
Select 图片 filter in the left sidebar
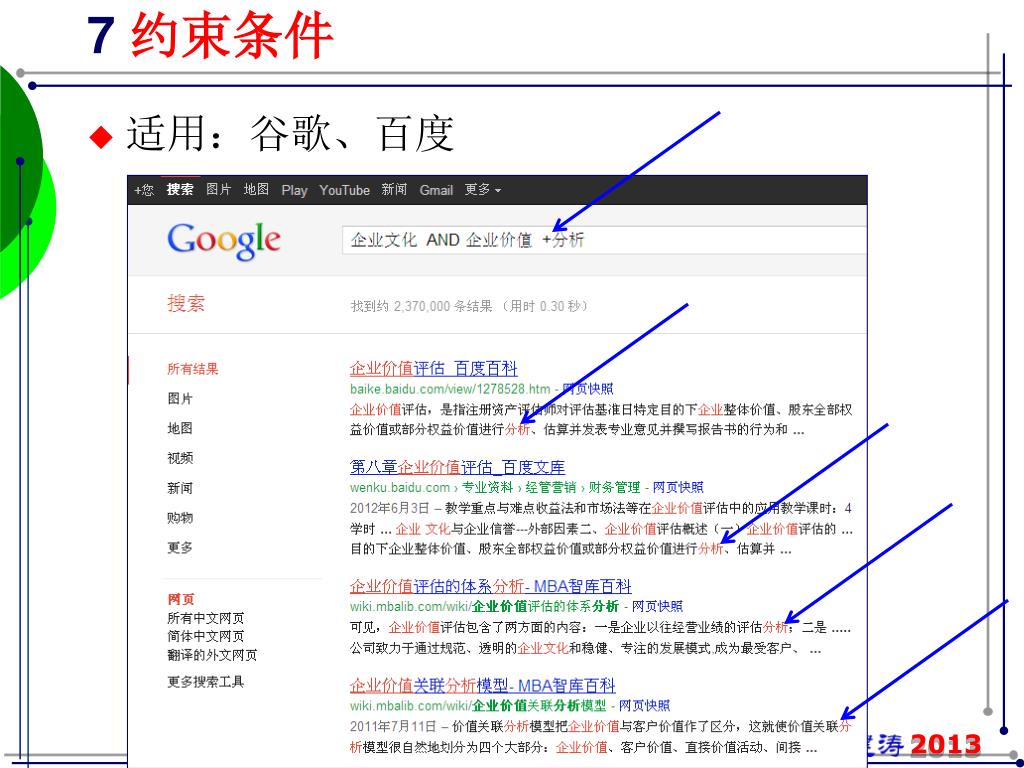180,398
